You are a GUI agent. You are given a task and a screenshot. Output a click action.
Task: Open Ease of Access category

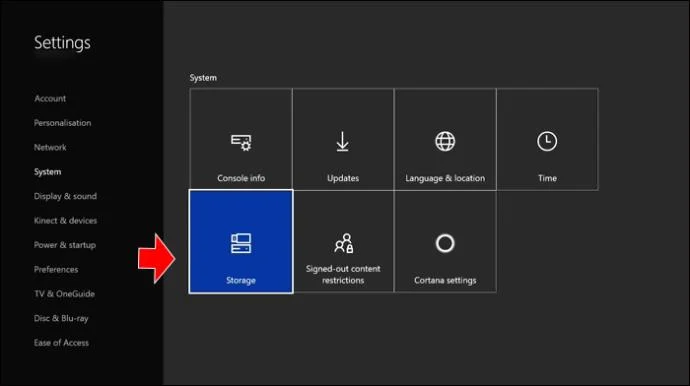tap(61, 343)
